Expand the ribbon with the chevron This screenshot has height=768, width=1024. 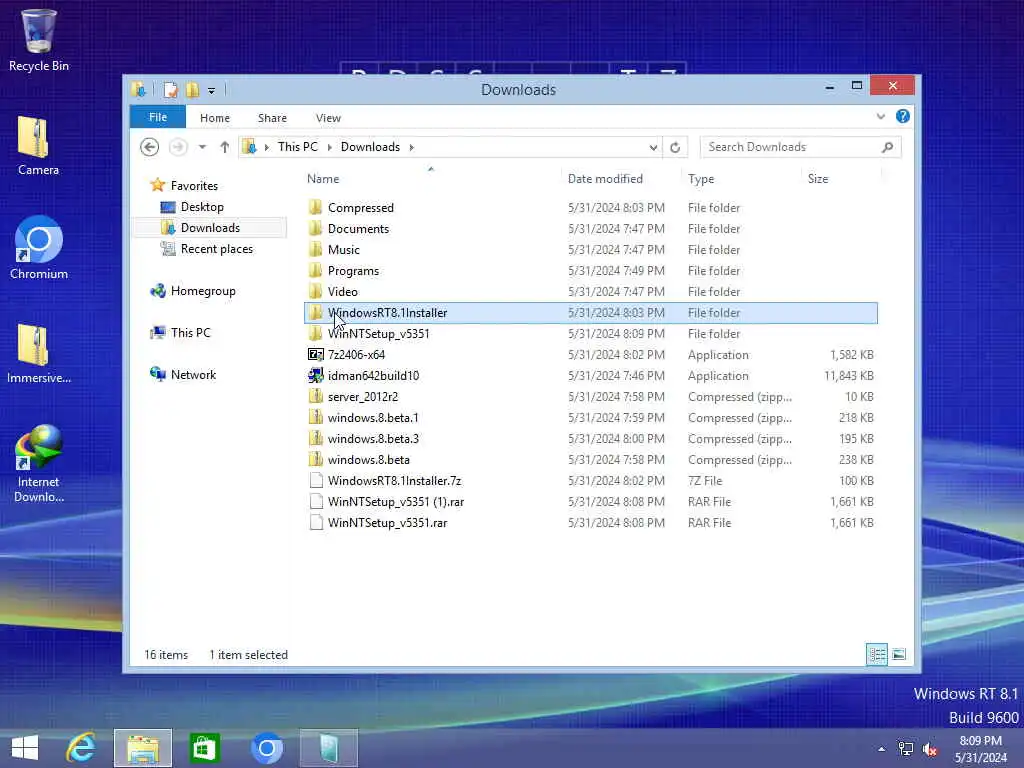click(x=881, y=116)
